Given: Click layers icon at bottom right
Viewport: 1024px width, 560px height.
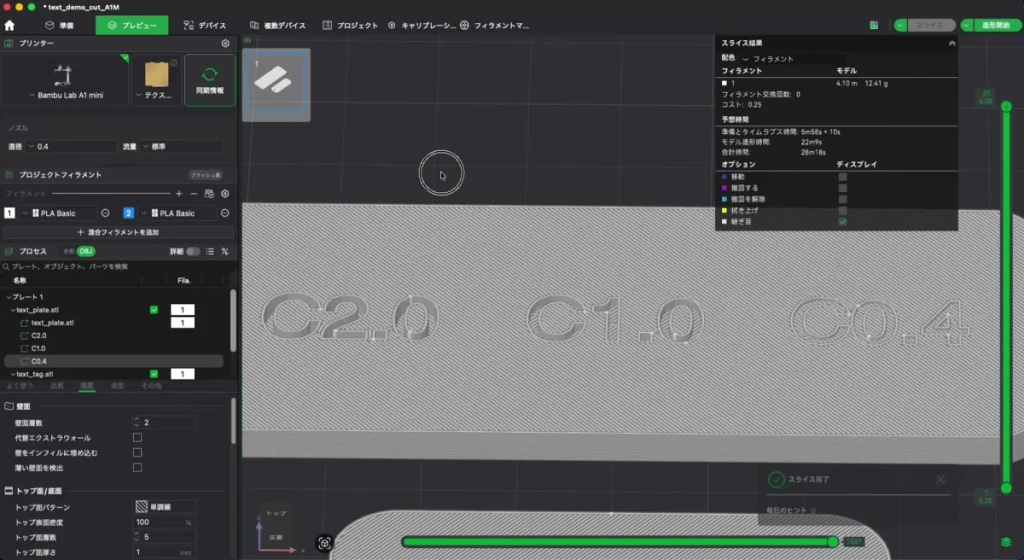Looking at the screenshot, I should pyautogui.click(x=1006, y=542).
